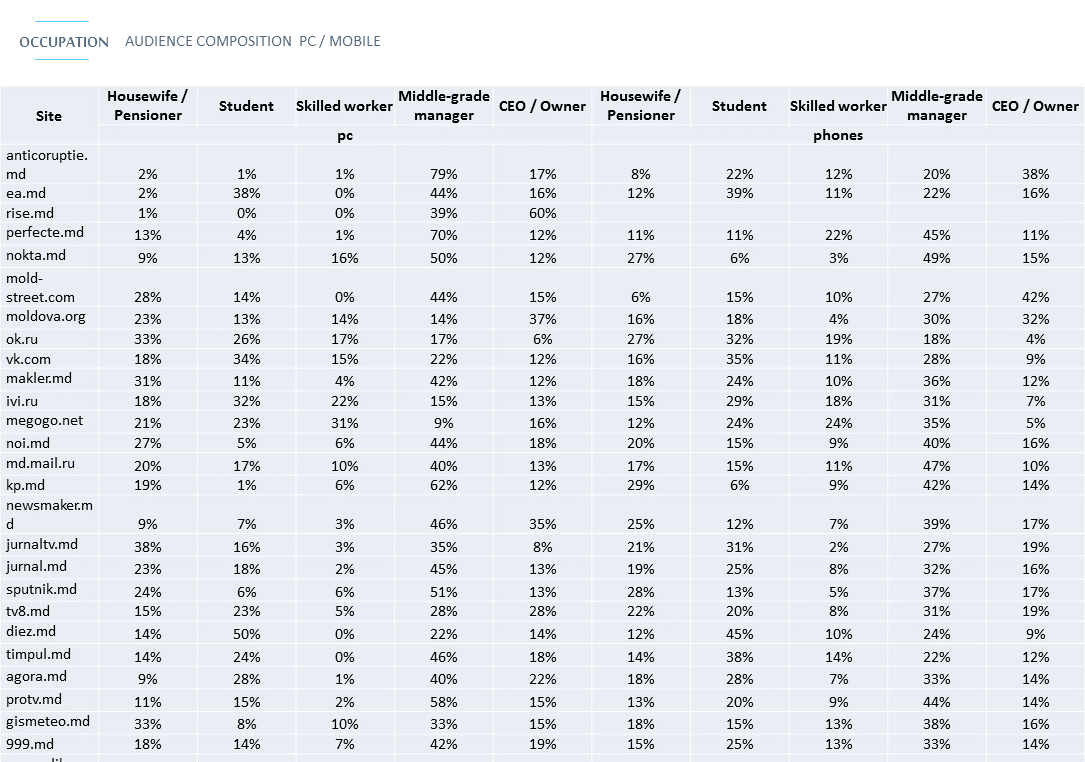The image size is (1085, 762).
Task: Select the 999.md site name
Action: 30,744
